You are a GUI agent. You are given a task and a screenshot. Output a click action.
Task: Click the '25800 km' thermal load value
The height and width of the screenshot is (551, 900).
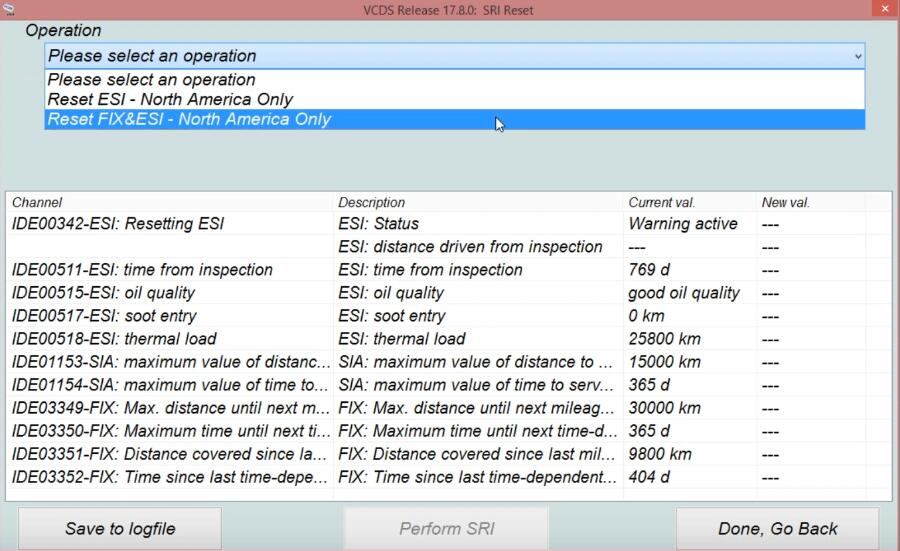[665, 339]
